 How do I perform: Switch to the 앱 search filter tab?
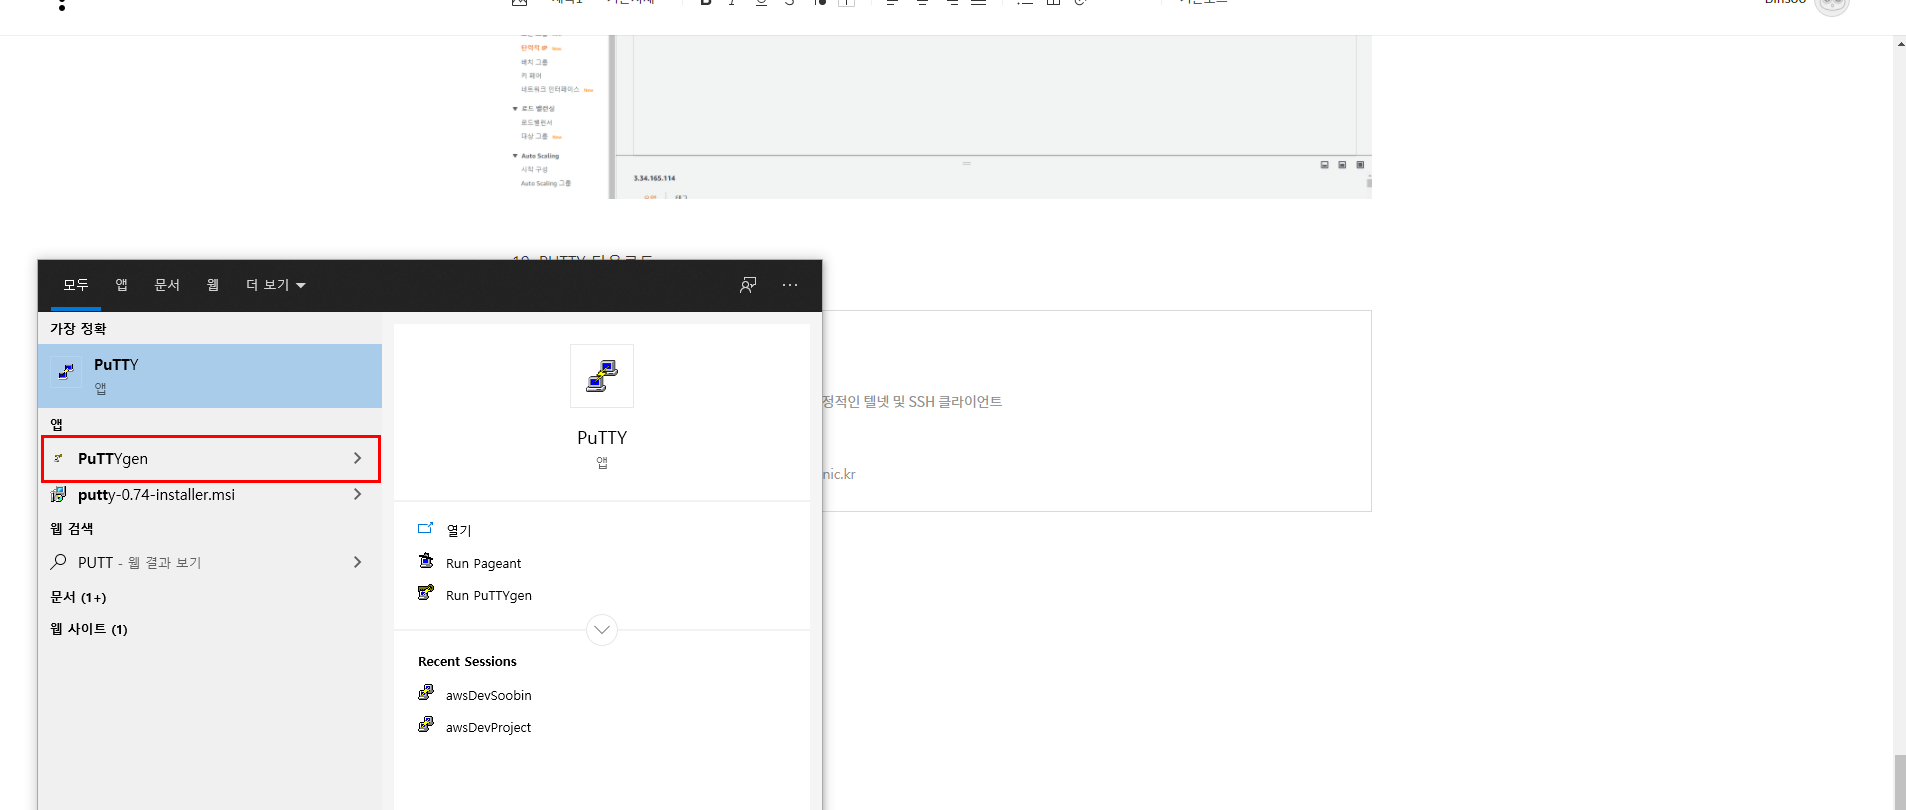click(x=121, y=285)
